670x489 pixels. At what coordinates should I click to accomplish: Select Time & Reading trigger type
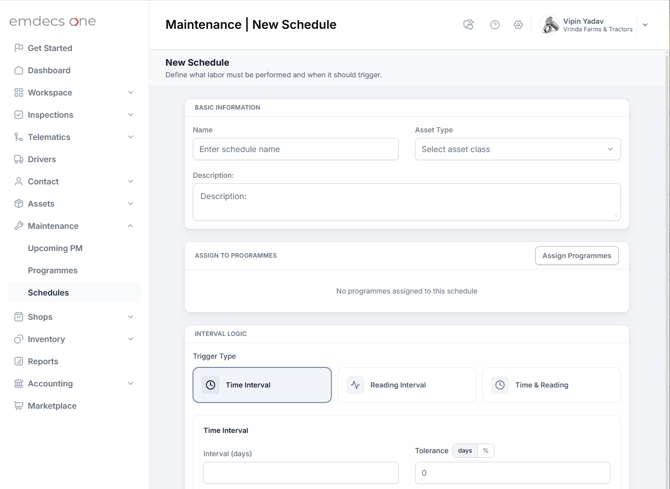pyautogui.click(x=552, y=385)
